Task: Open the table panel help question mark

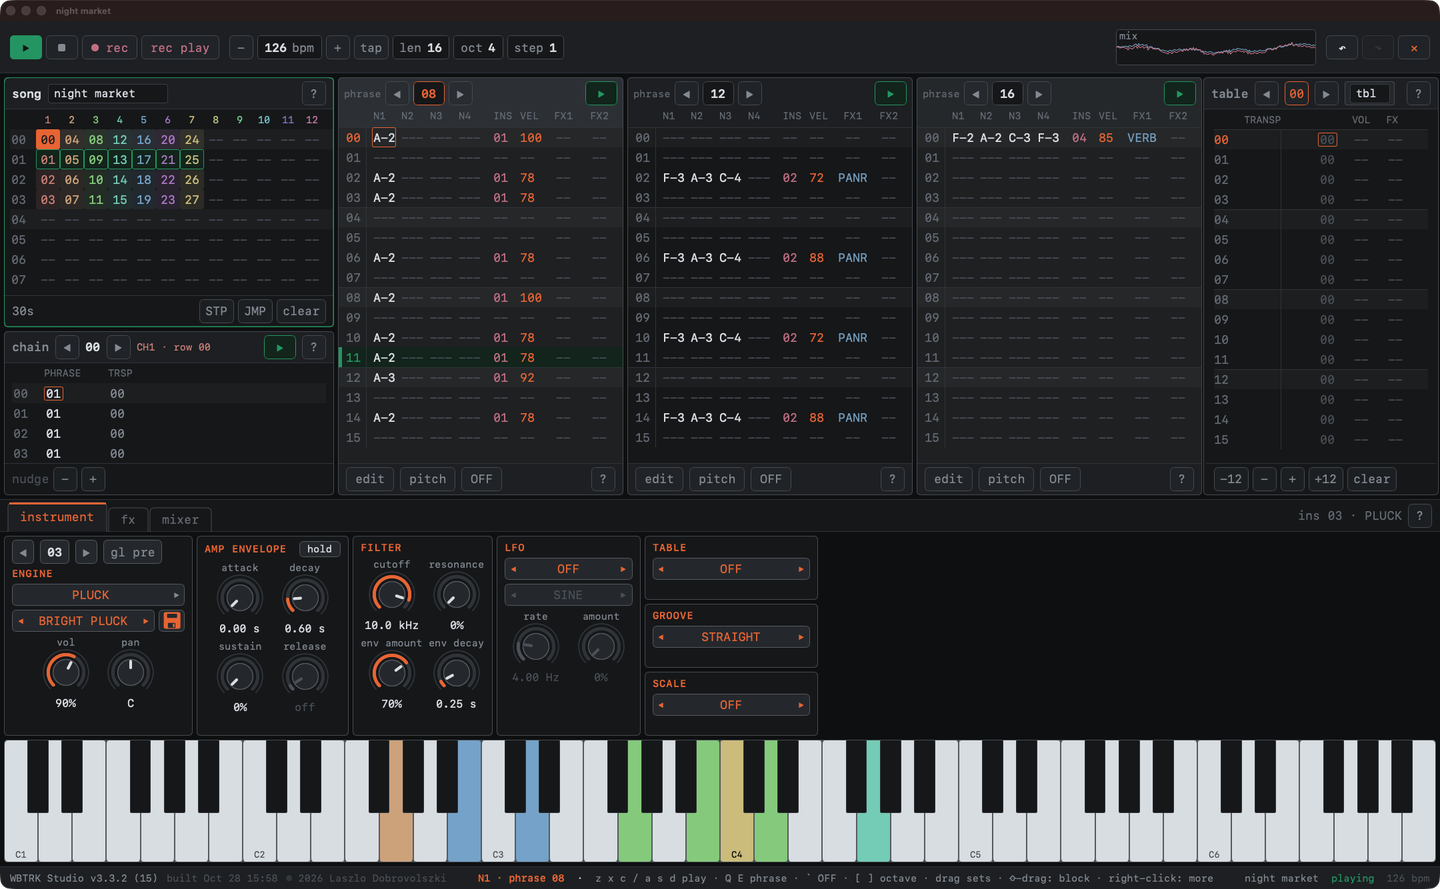Action: pyautogui.click(x=1418, y=94)
